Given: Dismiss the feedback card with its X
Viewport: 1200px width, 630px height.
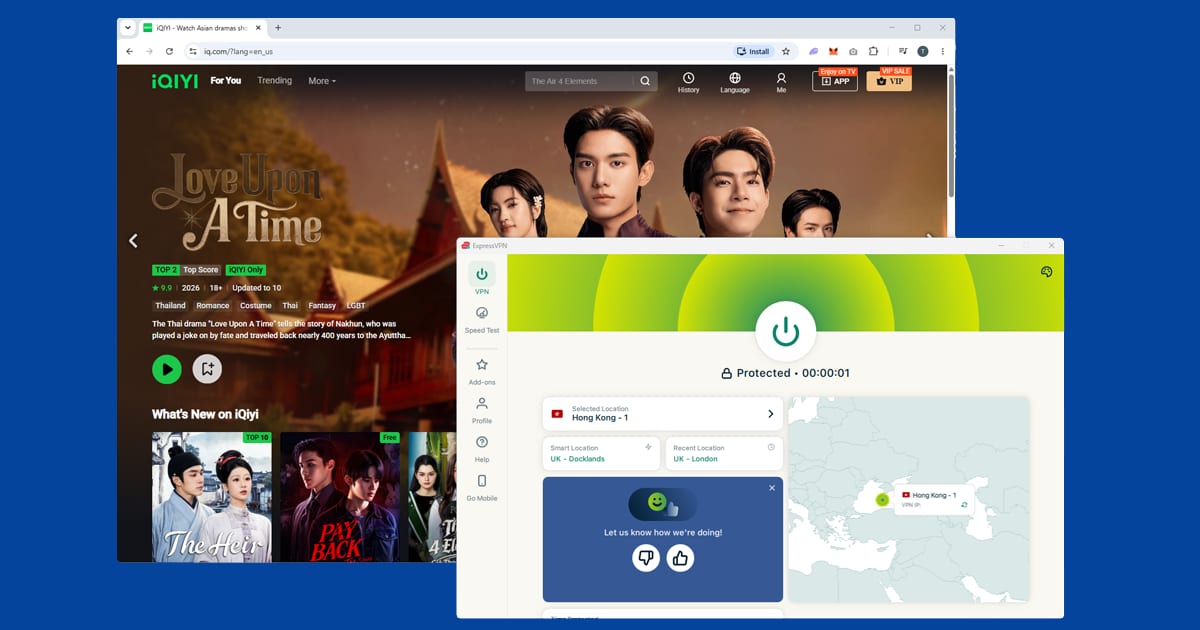Looking at the screenshot, I should point(772,488).
